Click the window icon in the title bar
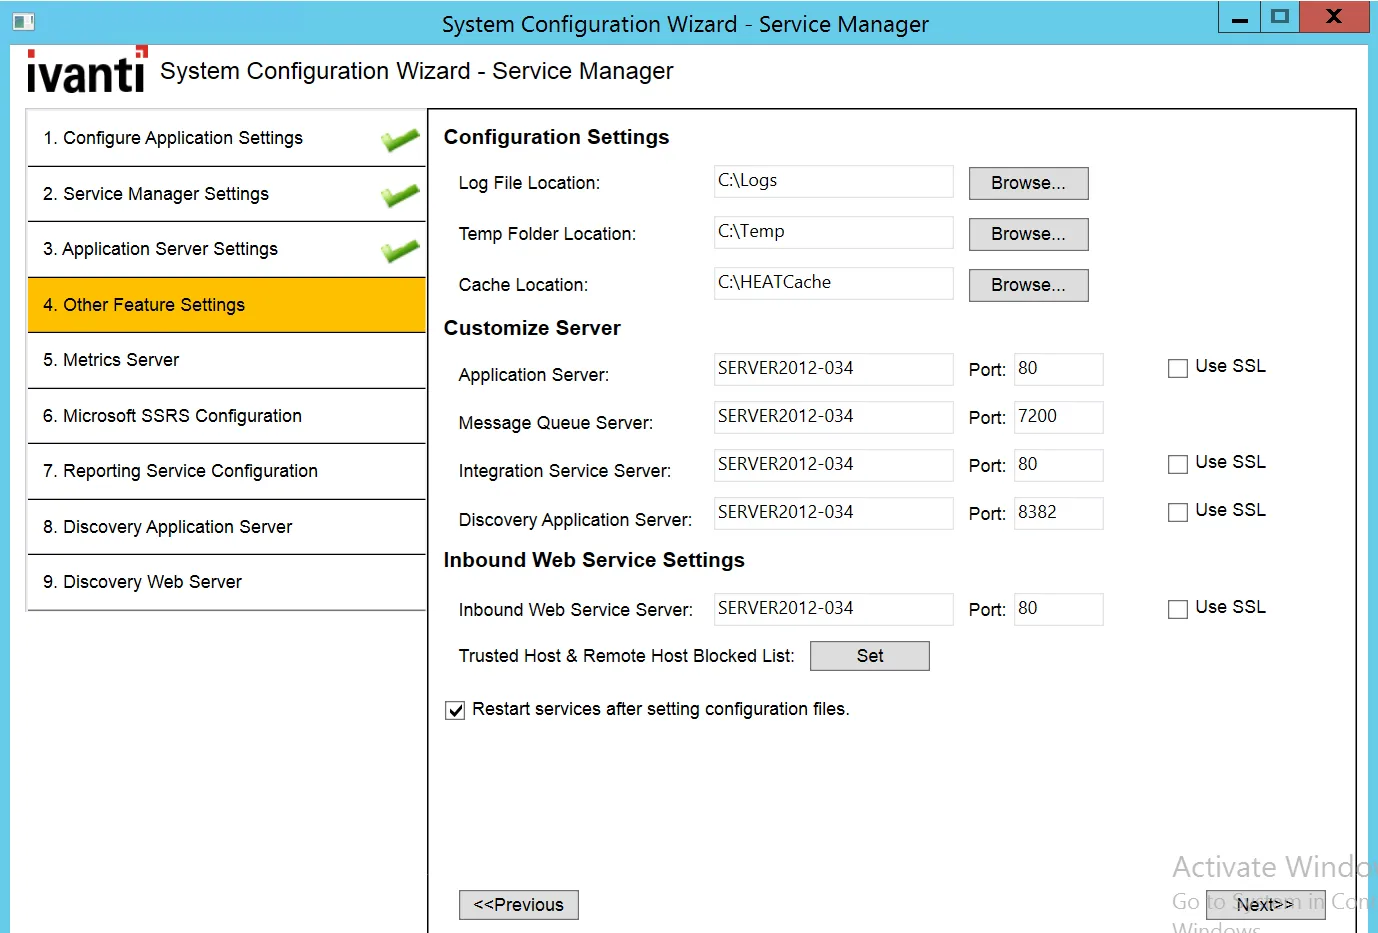The width and height of the screenshot is (1378, 933). [24, 21]
